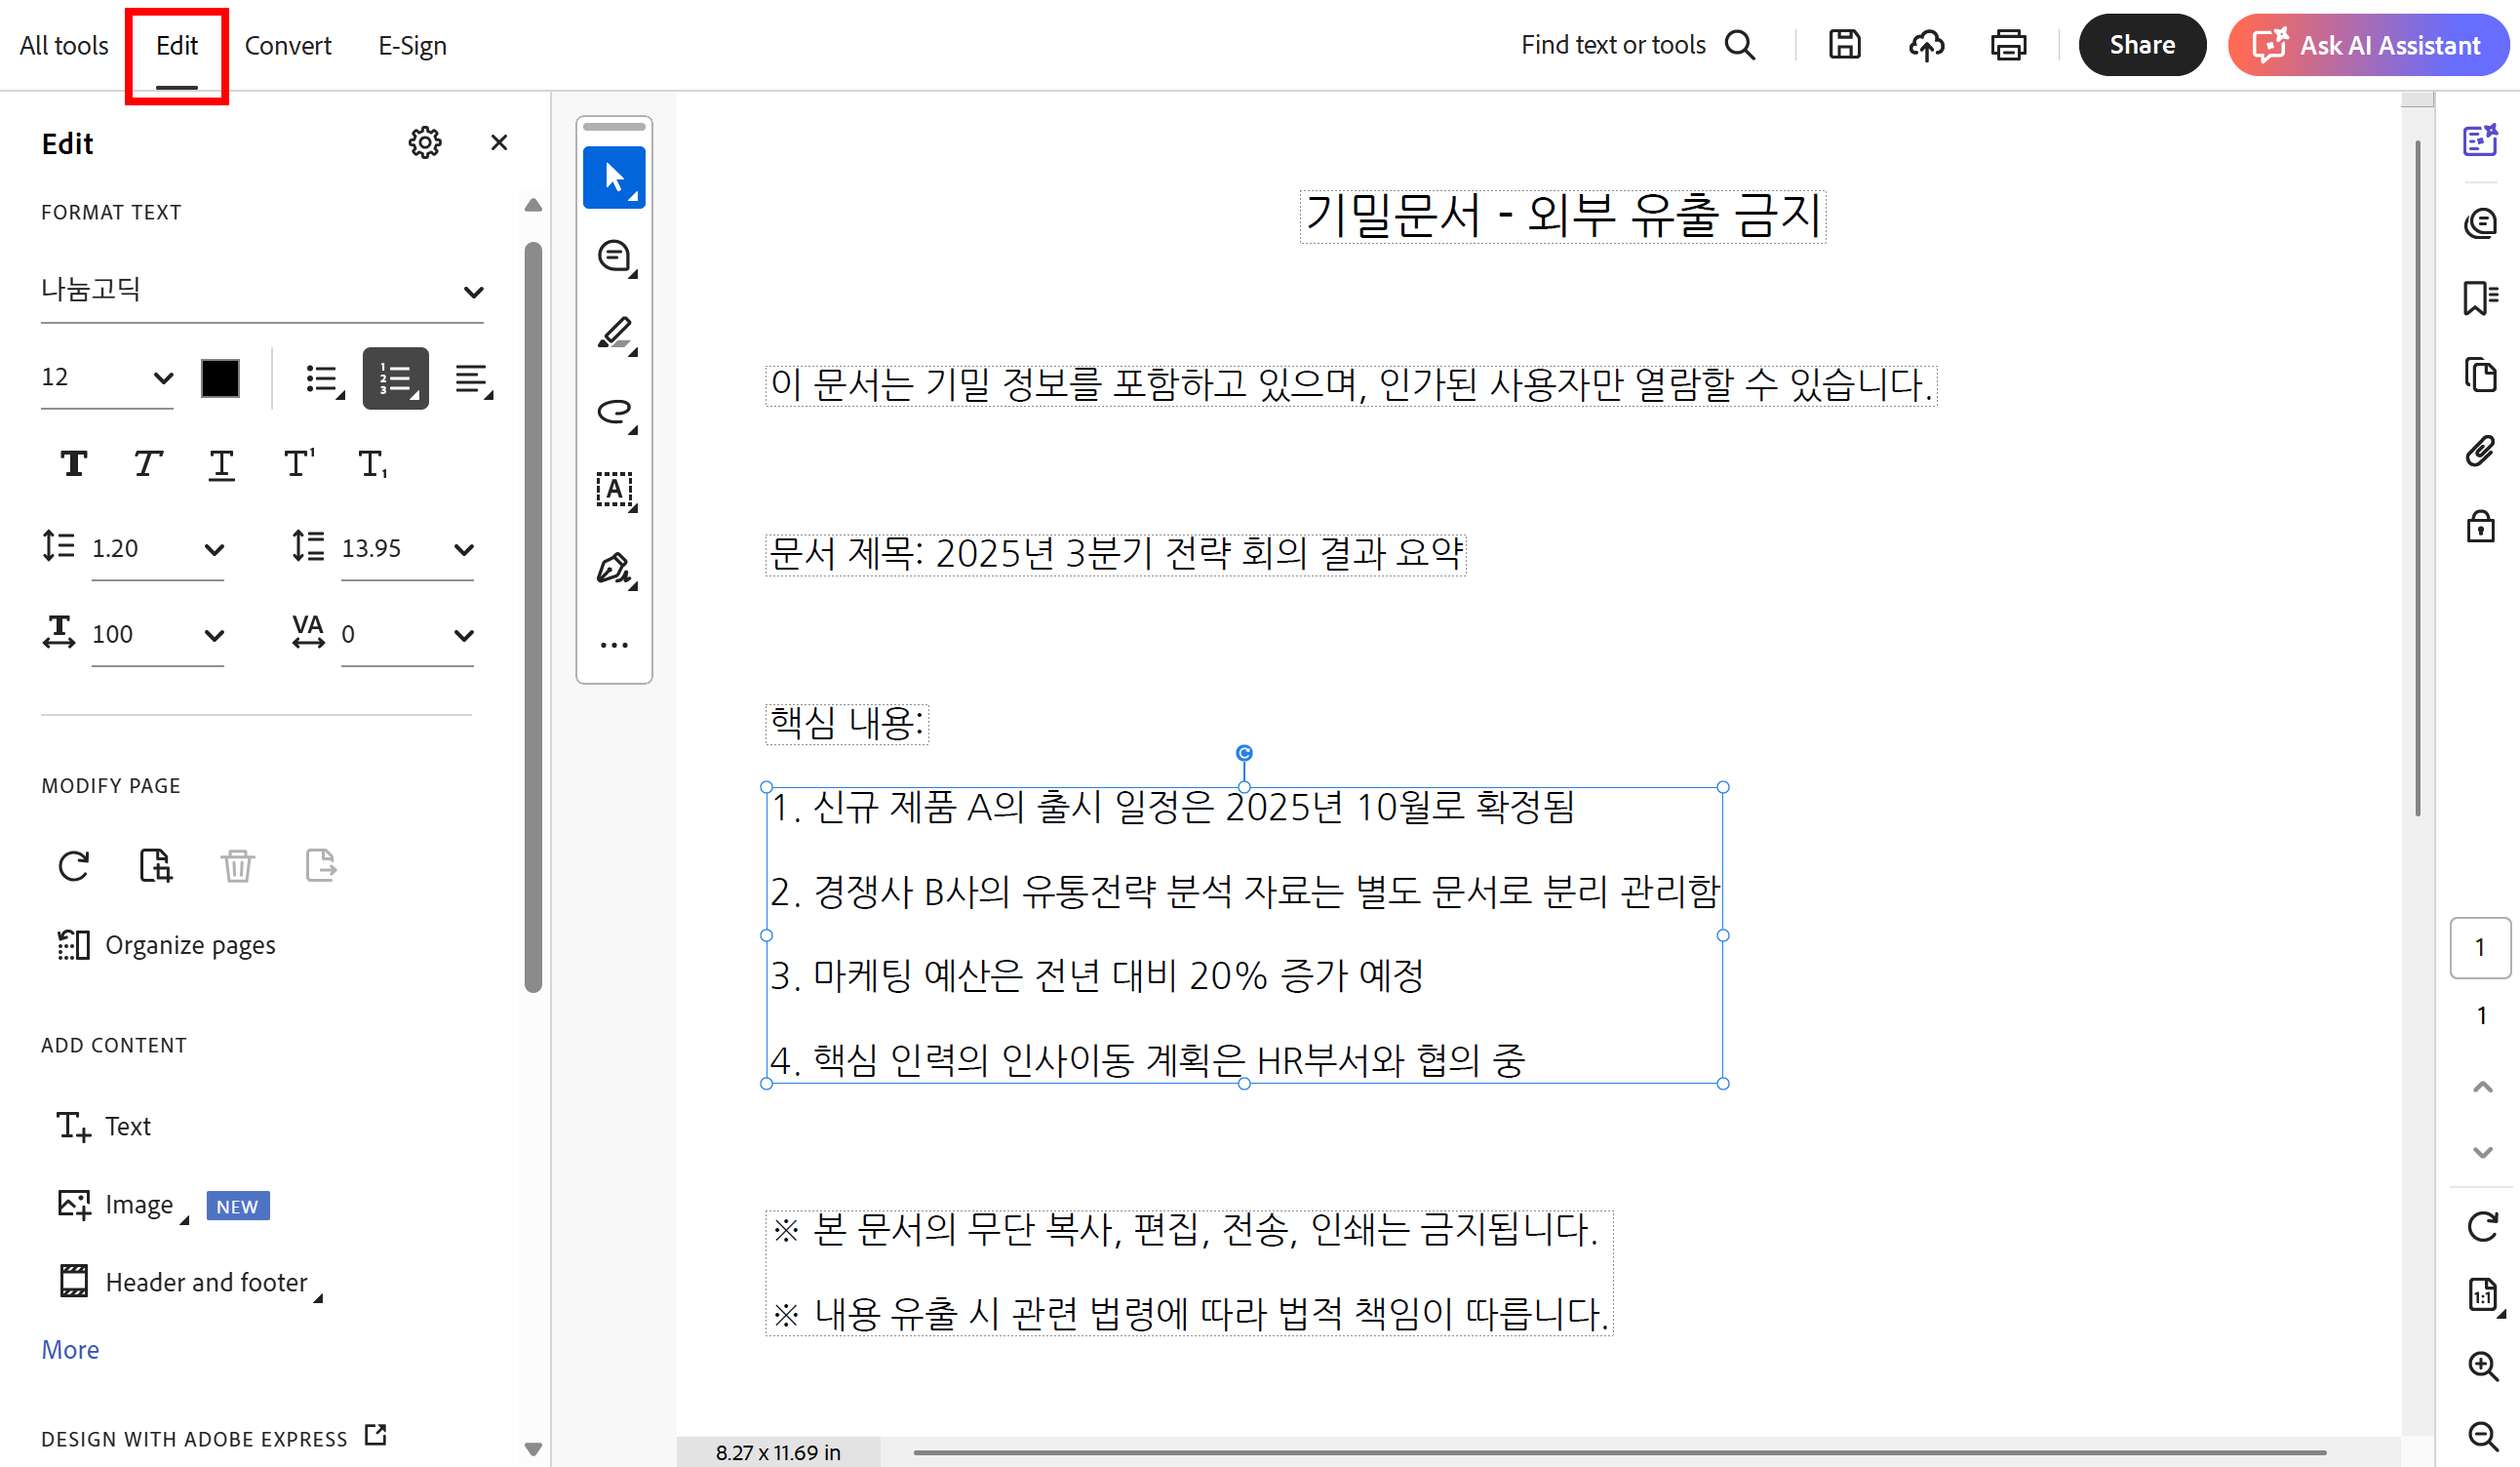Select the fill and sign pen tool
2520x1467 pixels.
click(x=614, y=568)
